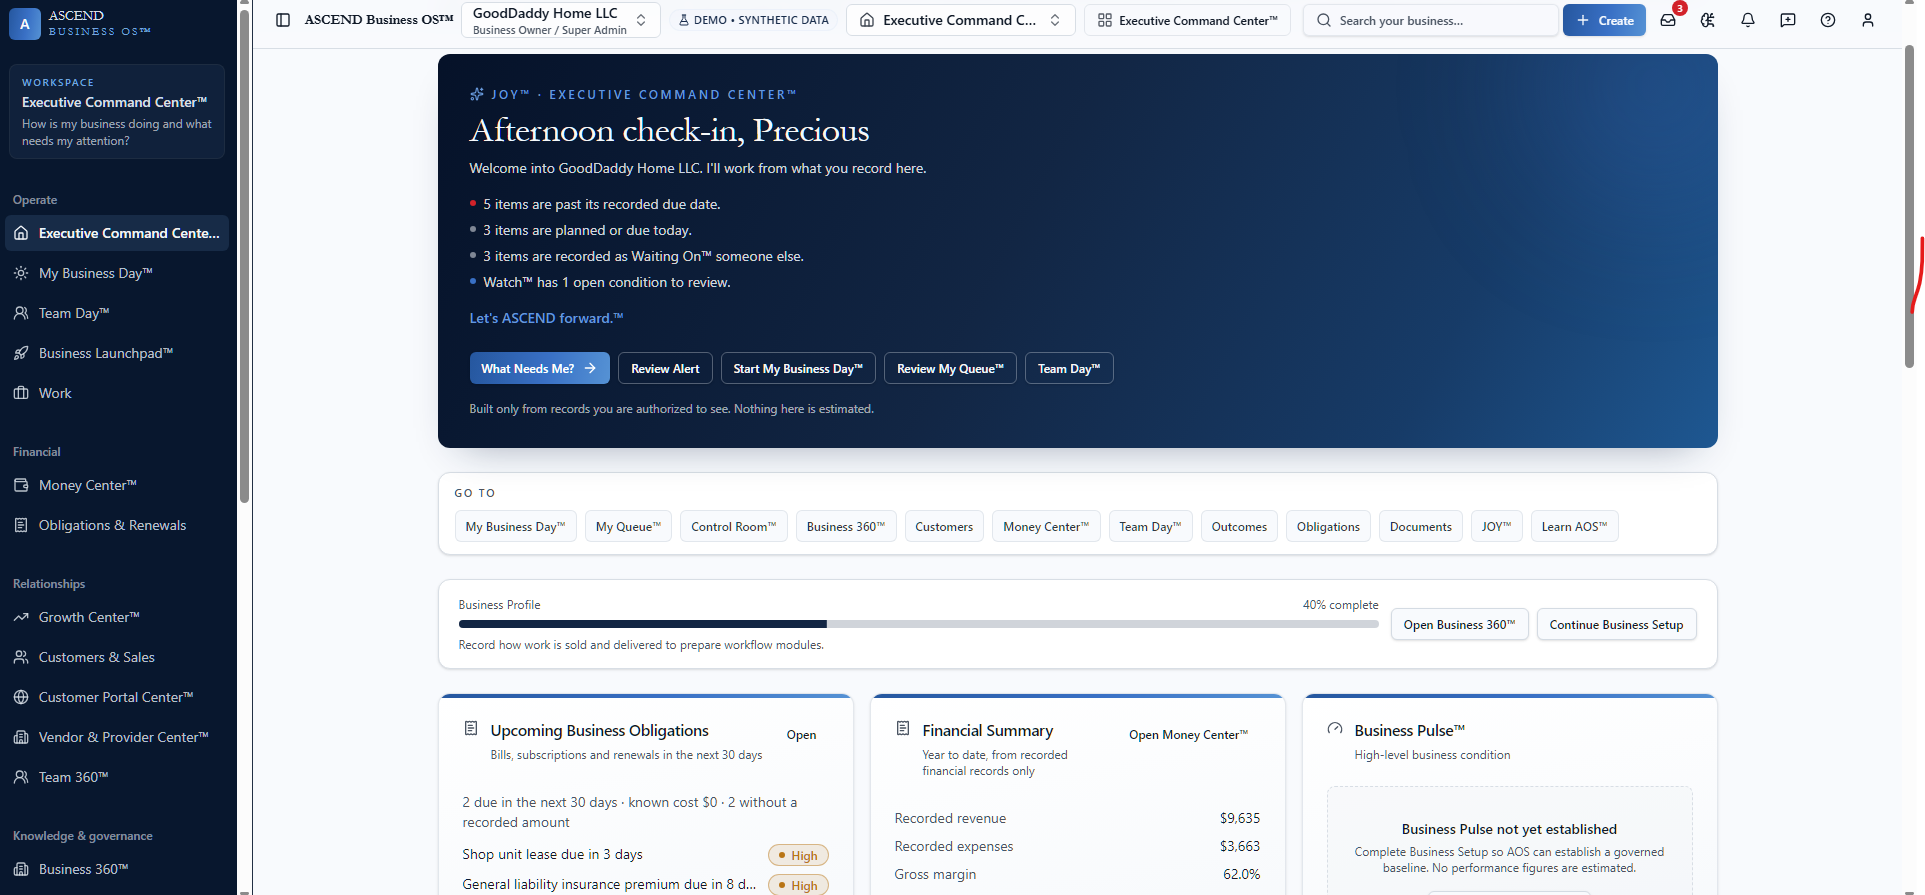Click the Business Profile progress bar
The image size is (1925, 895).
[918, 624]
